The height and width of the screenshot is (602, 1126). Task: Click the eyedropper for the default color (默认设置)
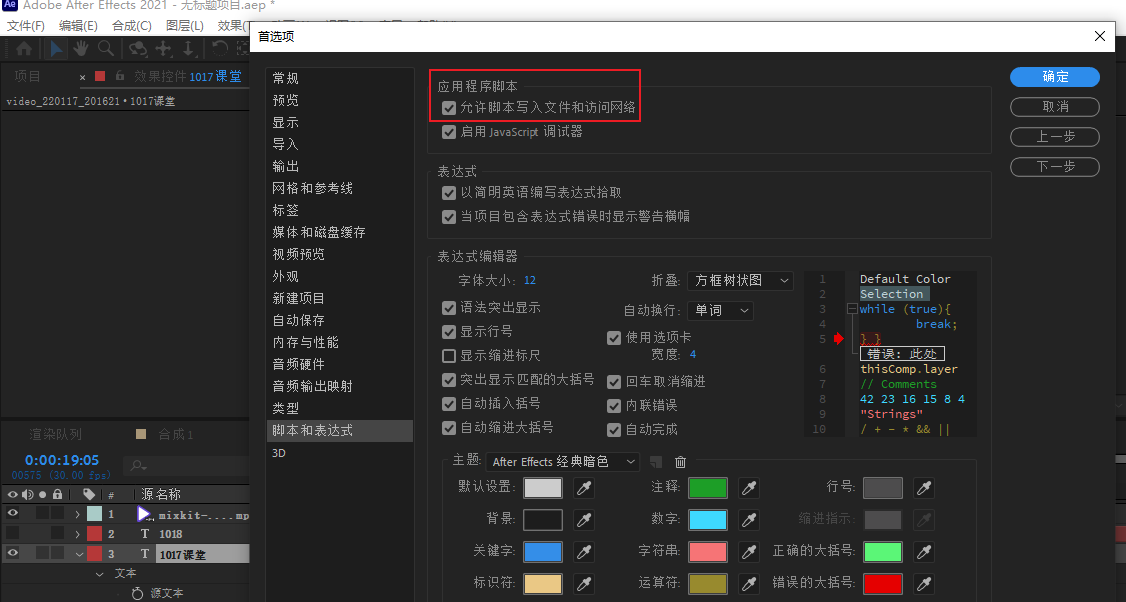coord(584,488)
